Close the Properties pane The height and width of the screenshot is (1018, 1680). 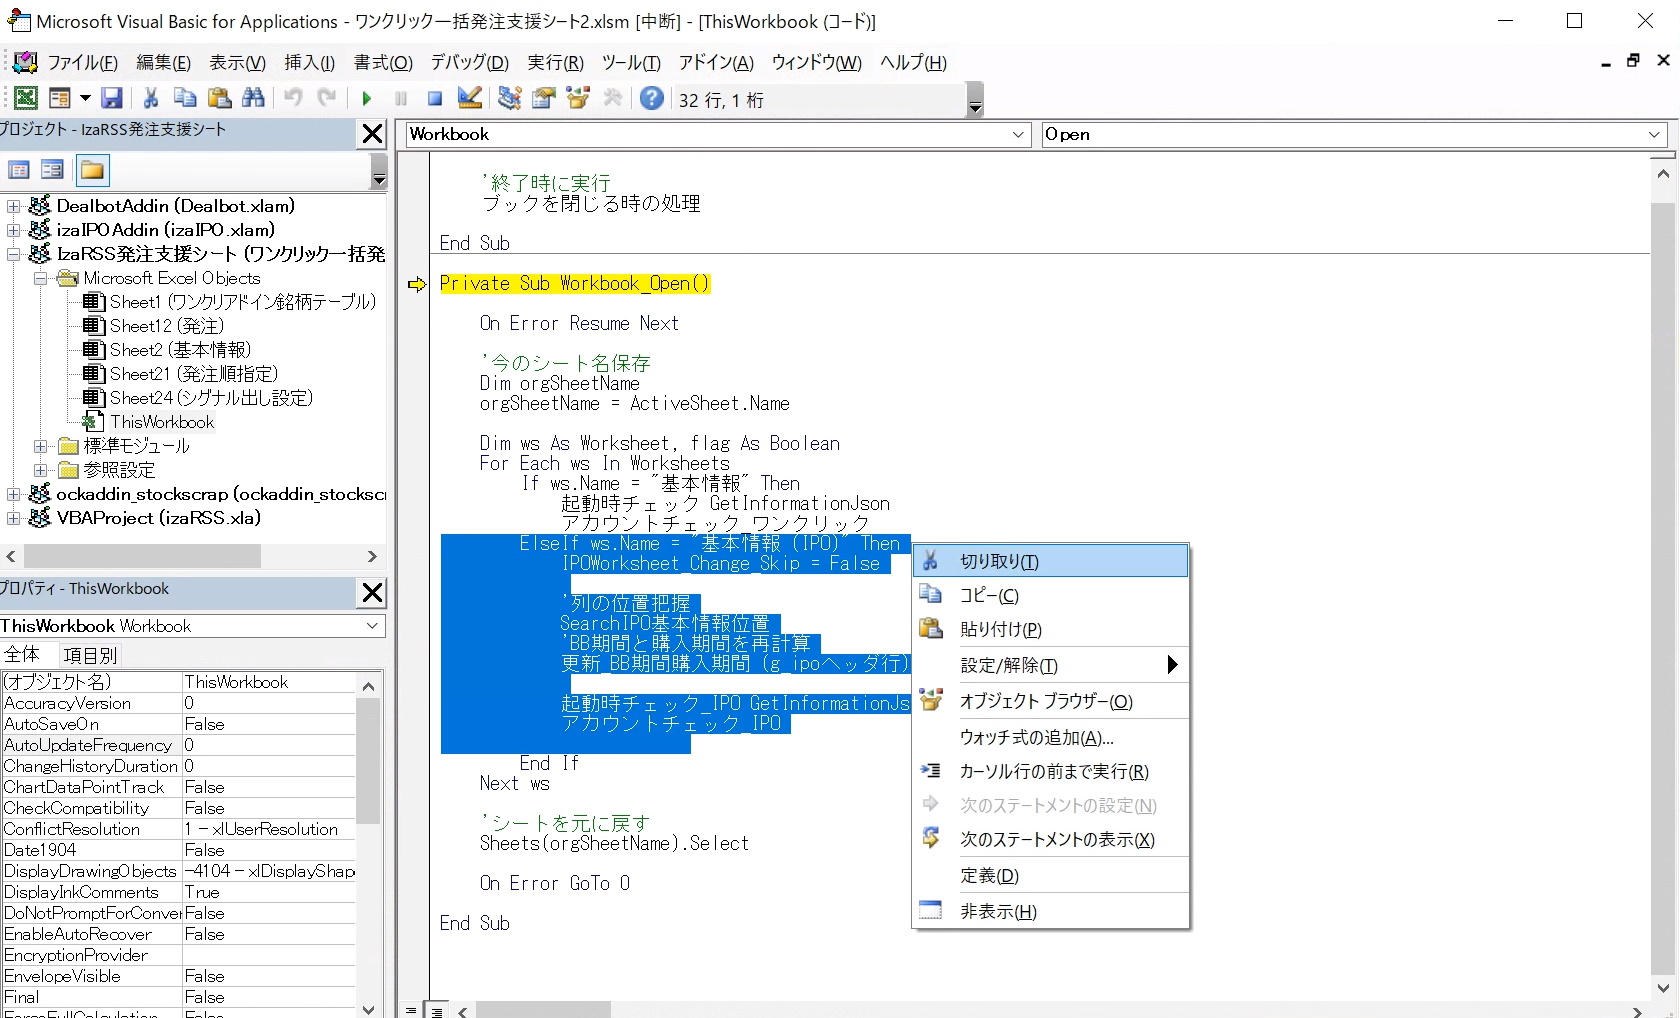(x=372, y=593)
